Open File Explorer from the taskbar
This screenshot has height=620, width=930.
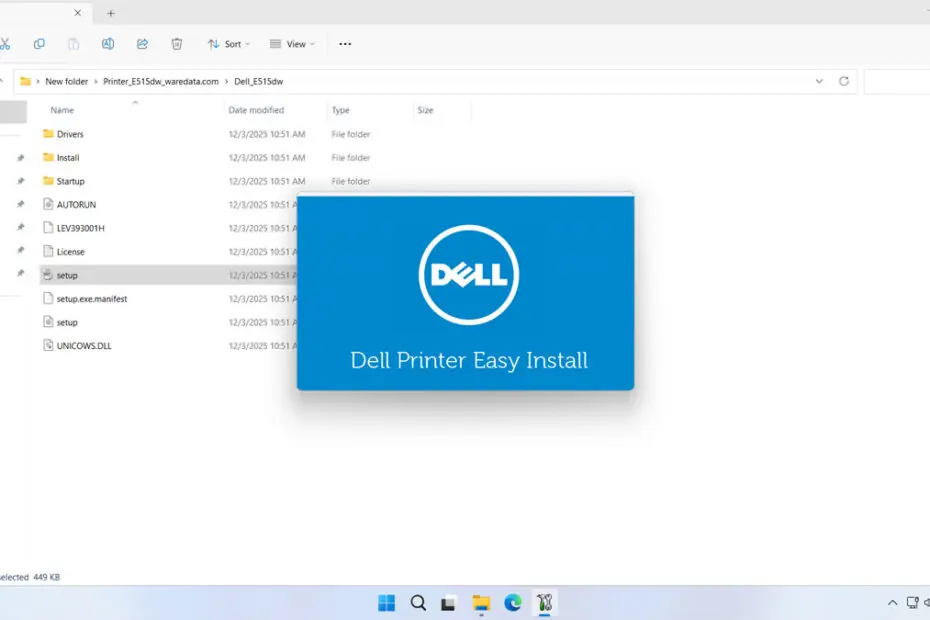point(481,603)
